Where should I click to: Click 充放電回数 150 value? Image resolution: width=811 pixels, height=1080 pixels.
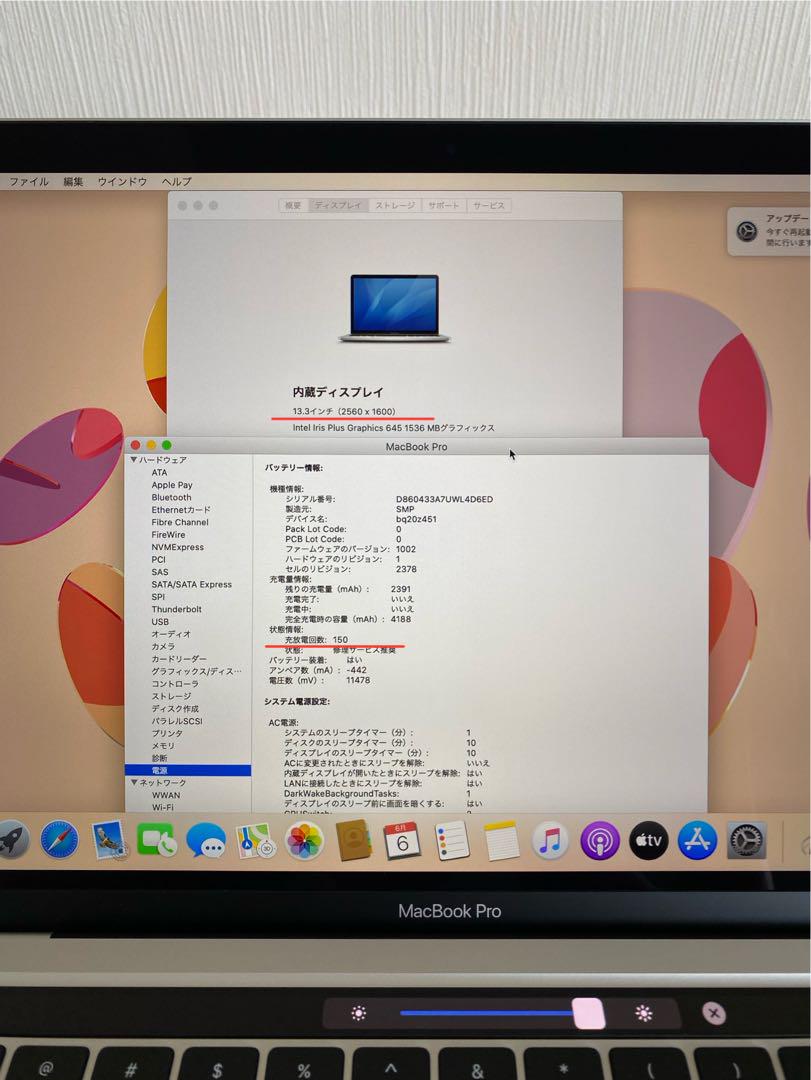tap(340, 639)
